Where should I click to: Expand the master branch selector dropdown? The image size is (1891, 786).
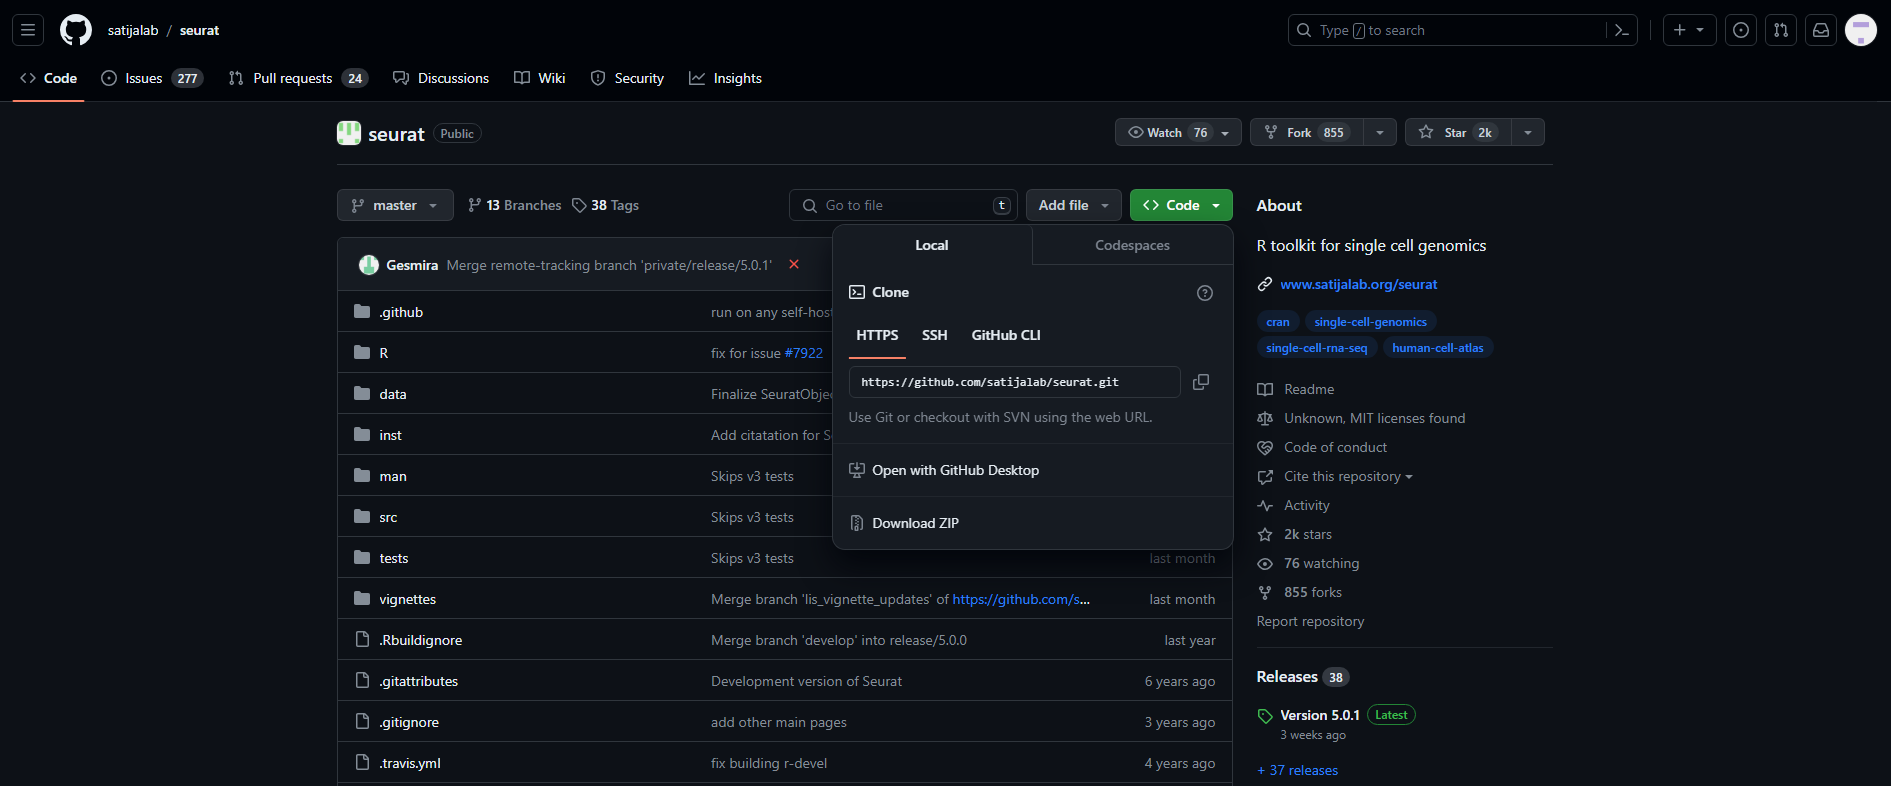395,205
